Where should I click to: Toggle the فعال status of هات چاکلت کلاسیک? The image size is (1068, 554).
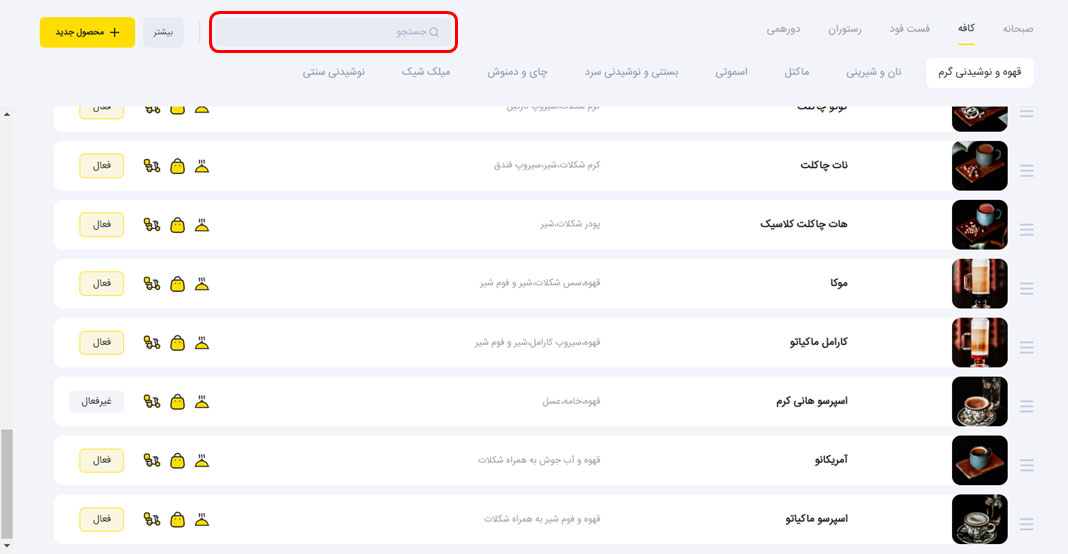pos(101,225)
